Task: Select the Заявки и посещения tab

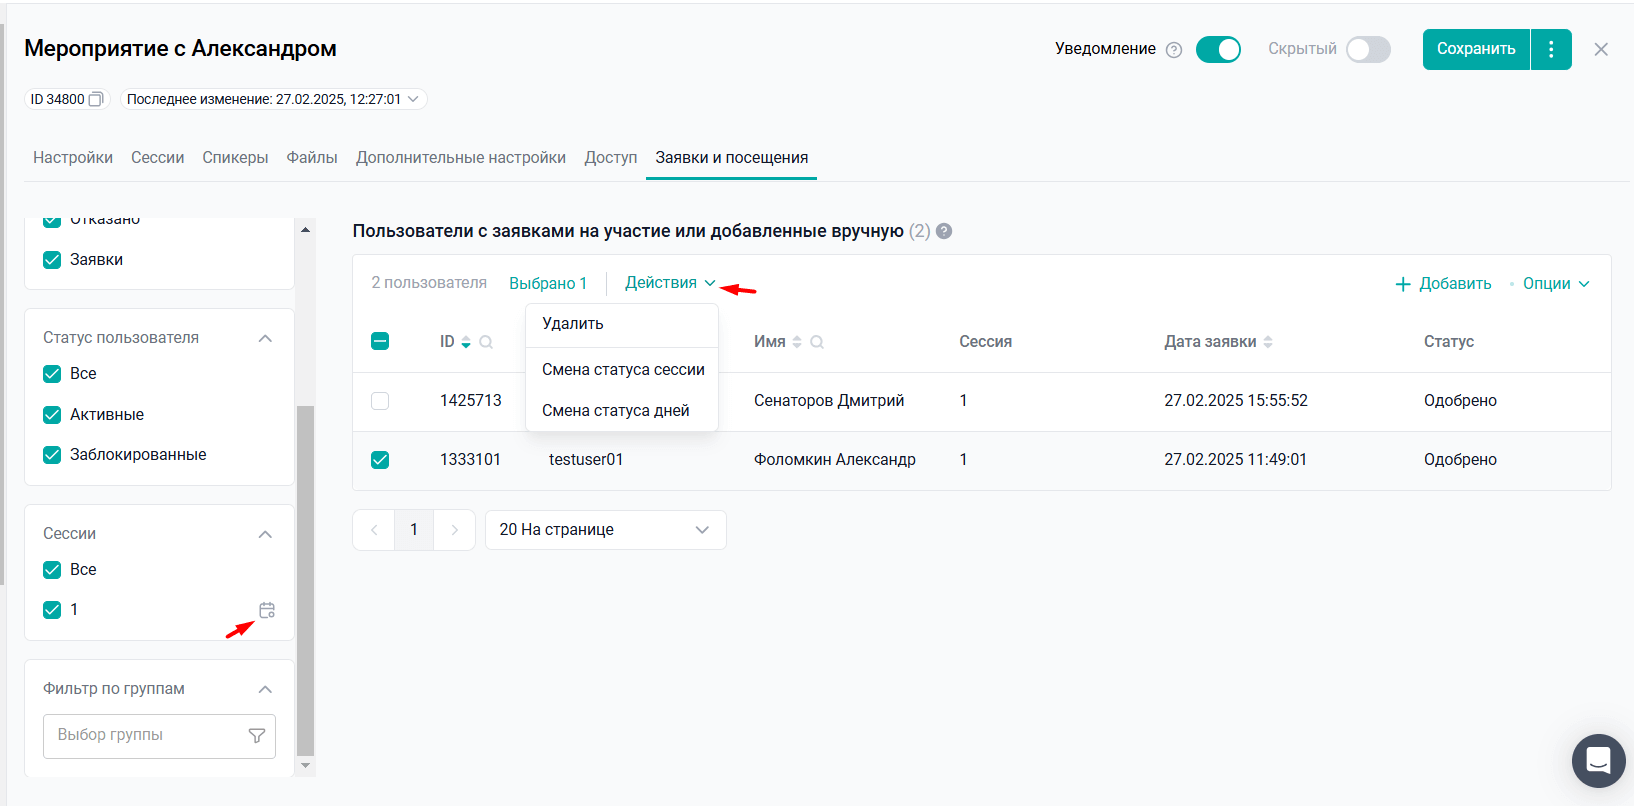Action: click(732, 158)
